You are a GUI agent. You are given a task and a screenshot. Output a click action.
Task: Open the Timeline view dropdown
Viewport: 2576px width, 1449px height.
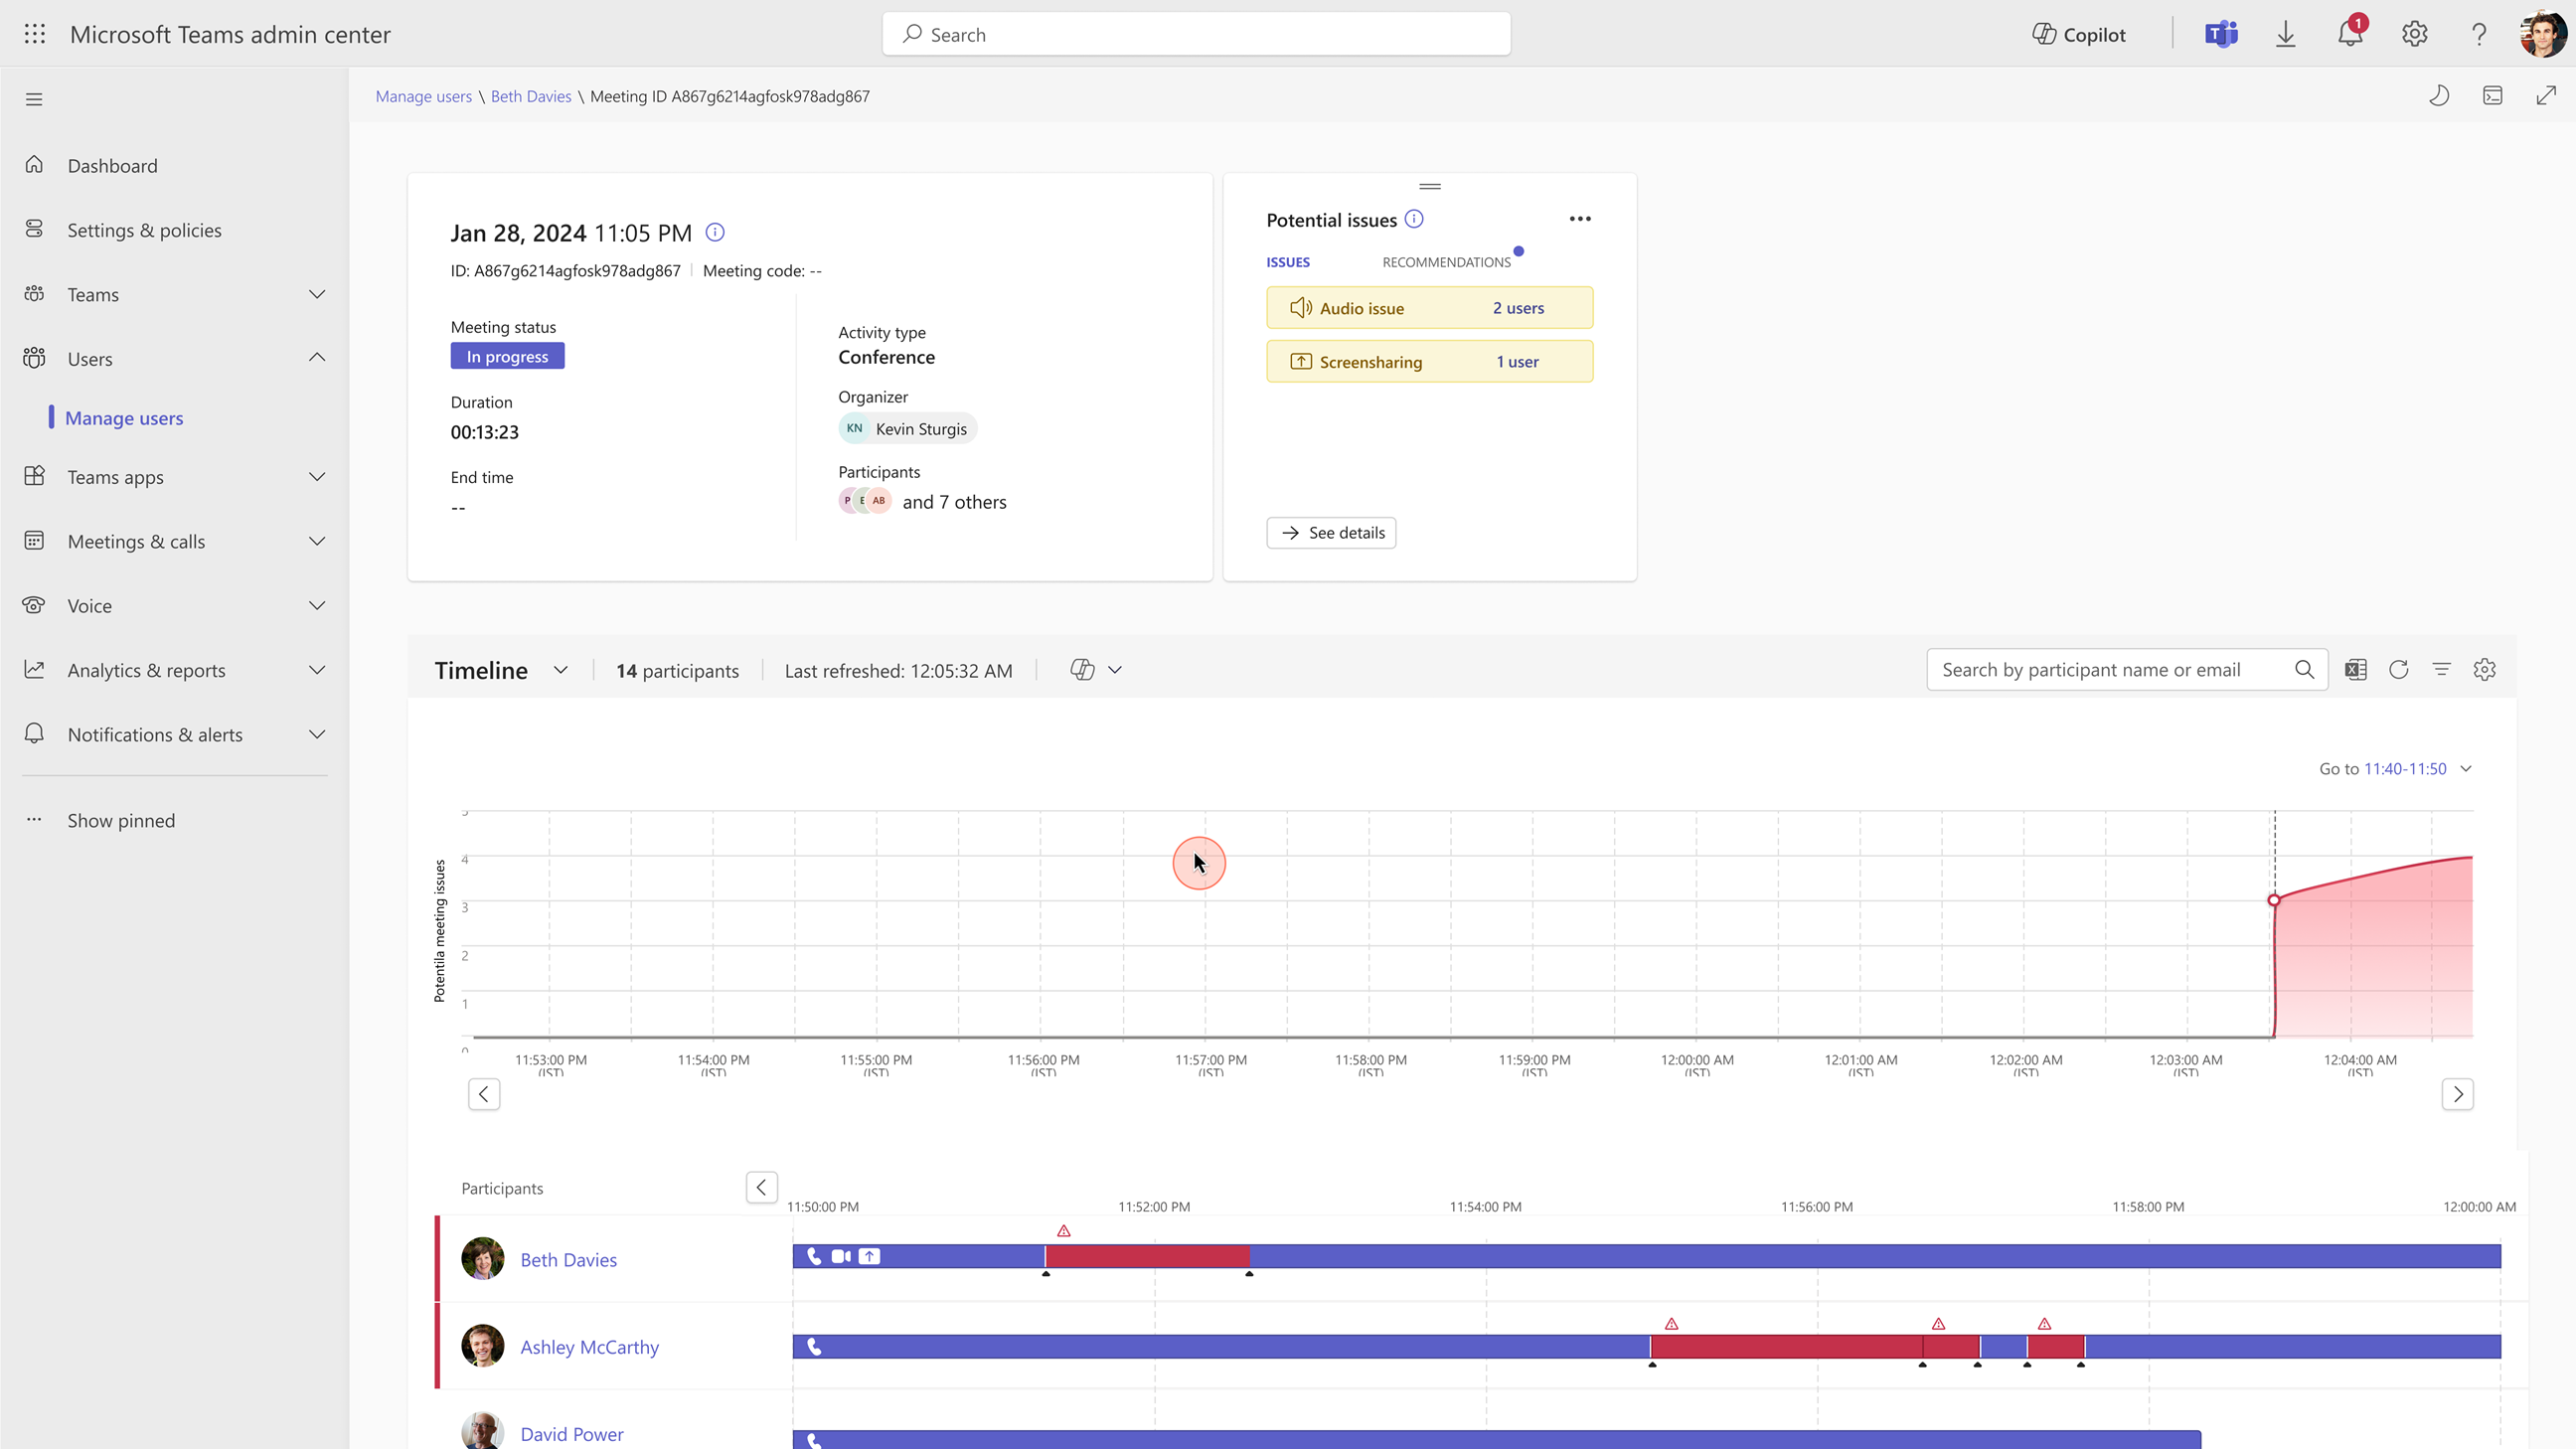pyautogui.click(x=561, y=670)
